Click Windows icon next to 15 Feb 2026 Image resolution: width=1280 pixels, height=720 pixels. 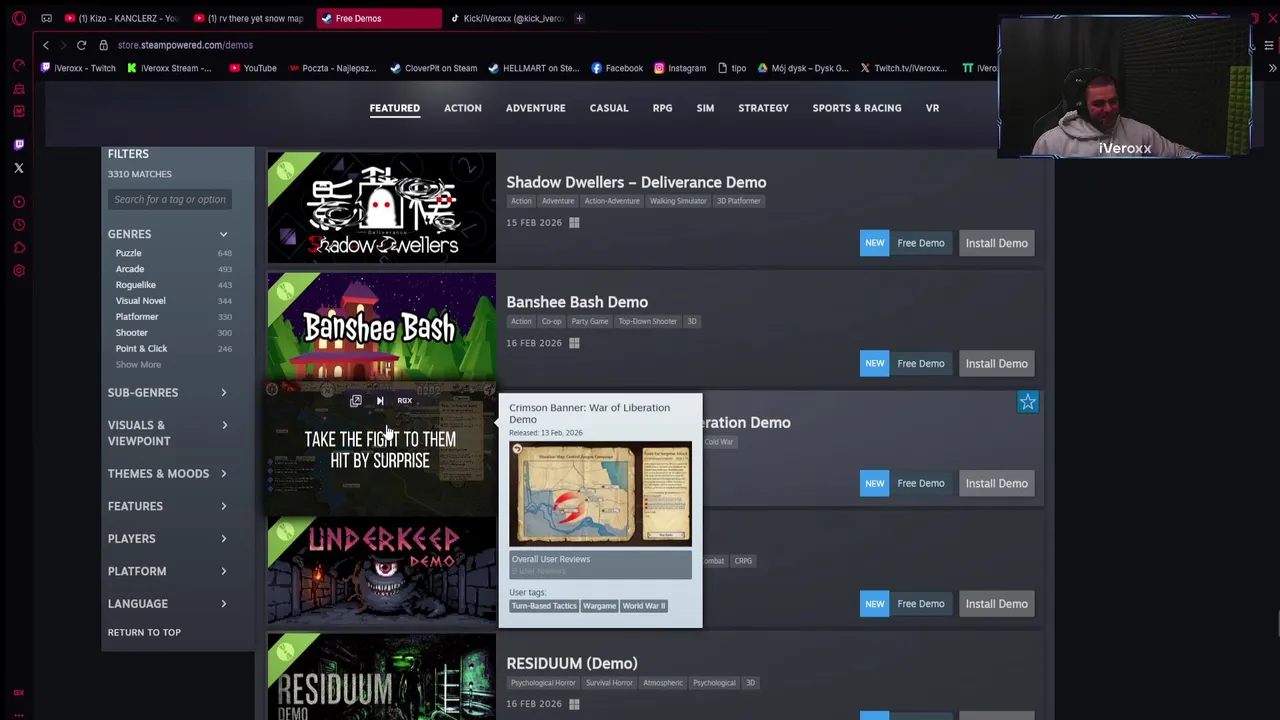point(574,222)
